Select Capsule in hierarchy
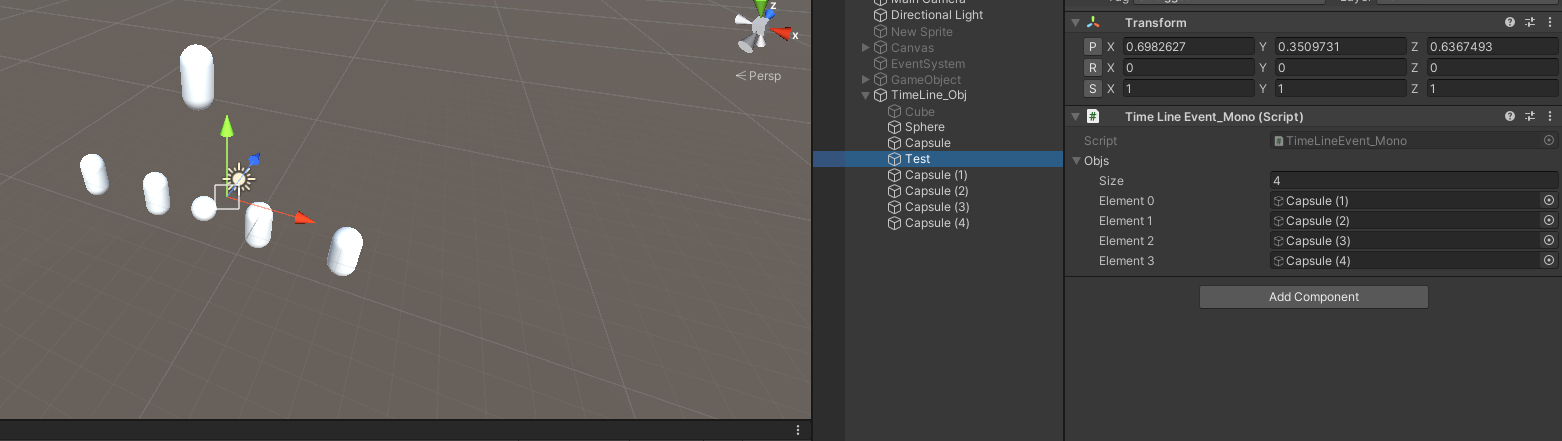1562x441 pixels. (x=927, y=143)
